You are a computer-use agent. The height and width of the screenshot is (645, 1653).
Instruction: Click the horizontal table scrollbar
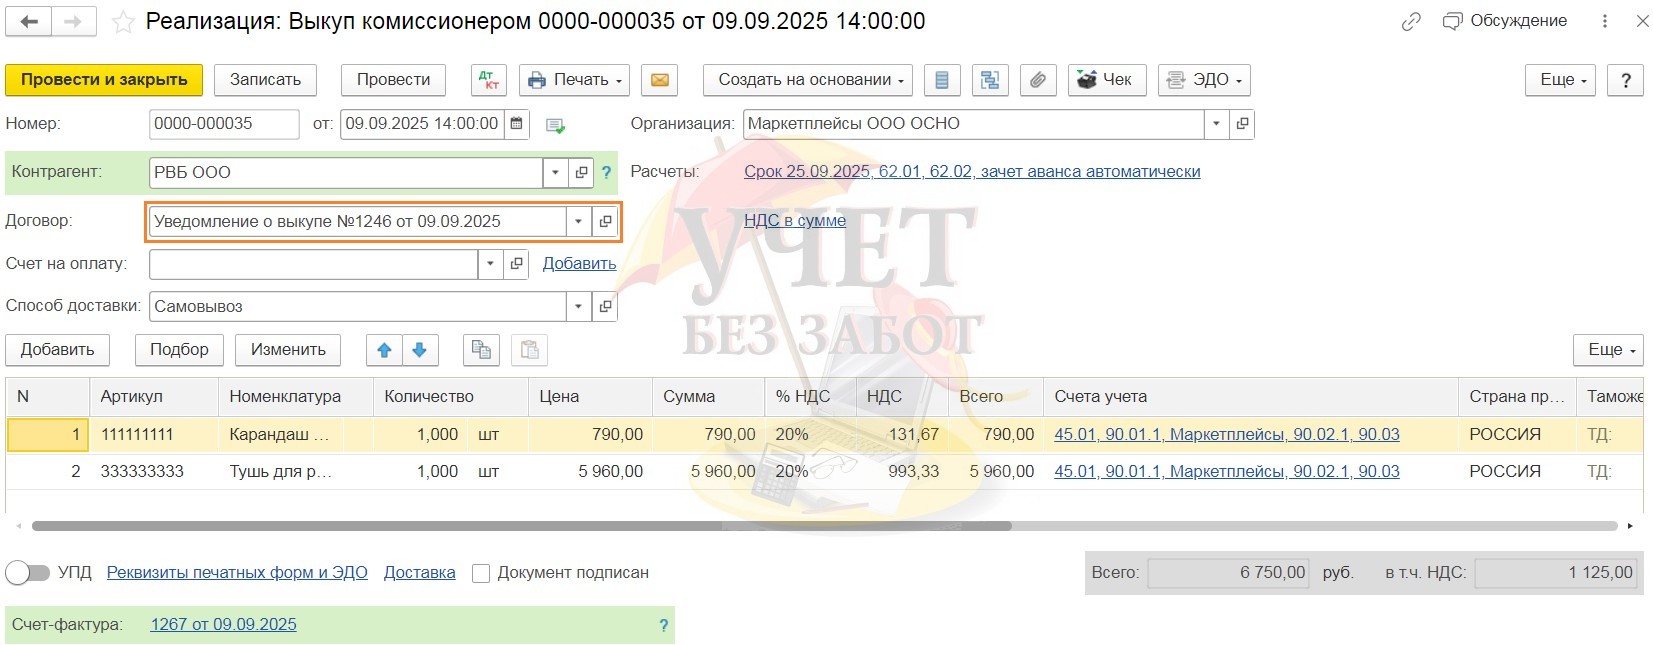pyautogui.click(x=520, y=526)
